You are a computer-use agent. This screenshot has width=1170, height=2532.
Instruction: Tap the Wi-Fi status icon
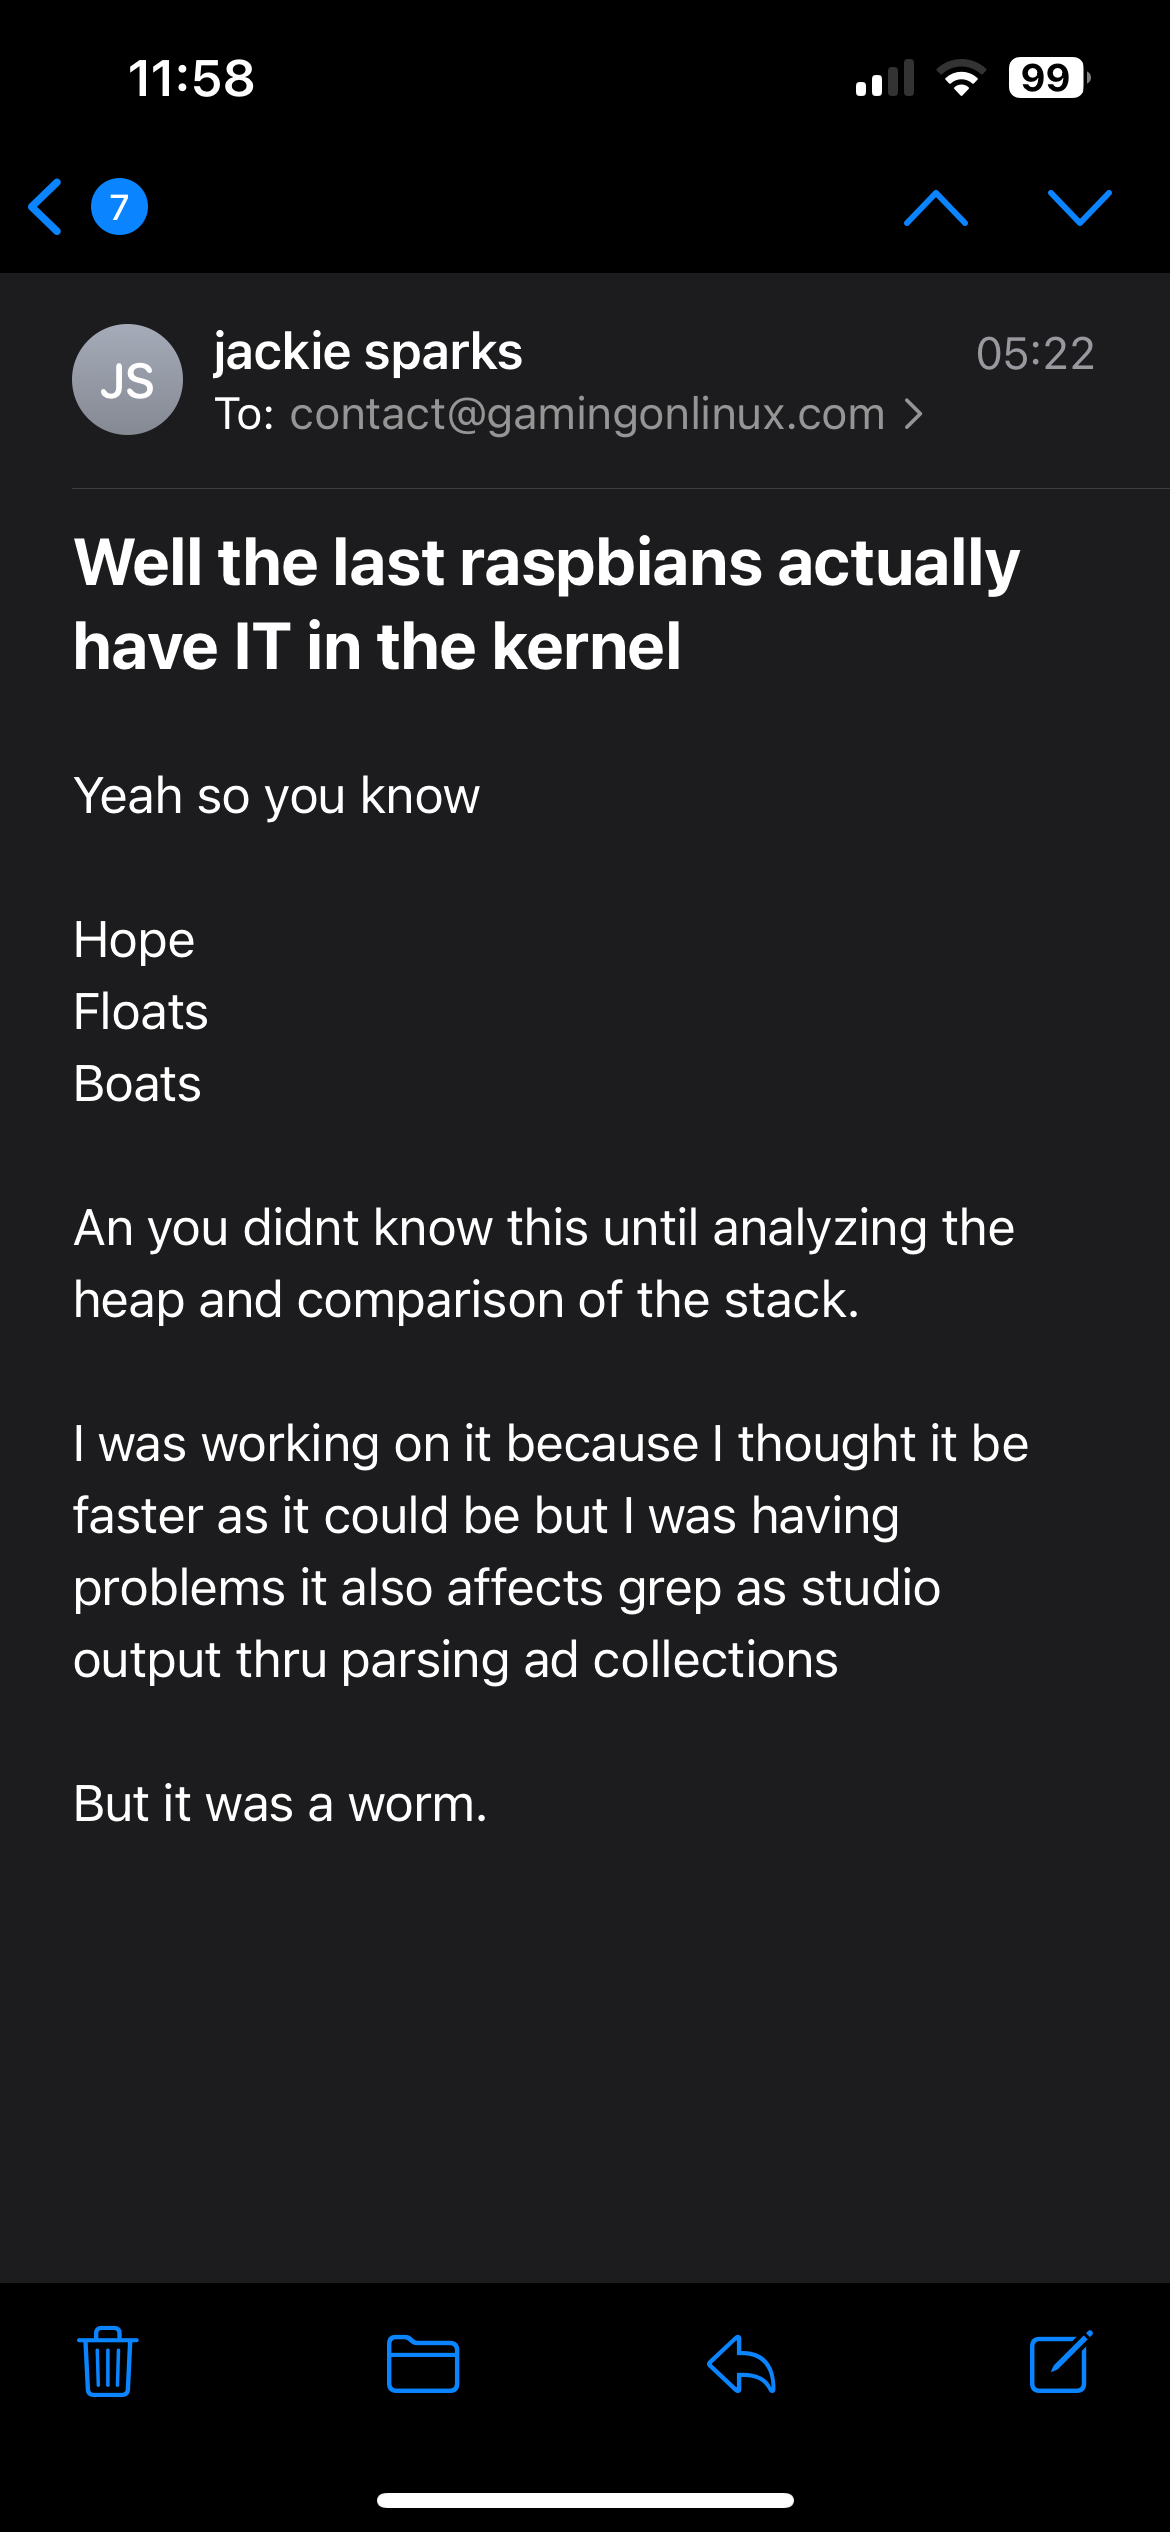[x=961, y=78]
